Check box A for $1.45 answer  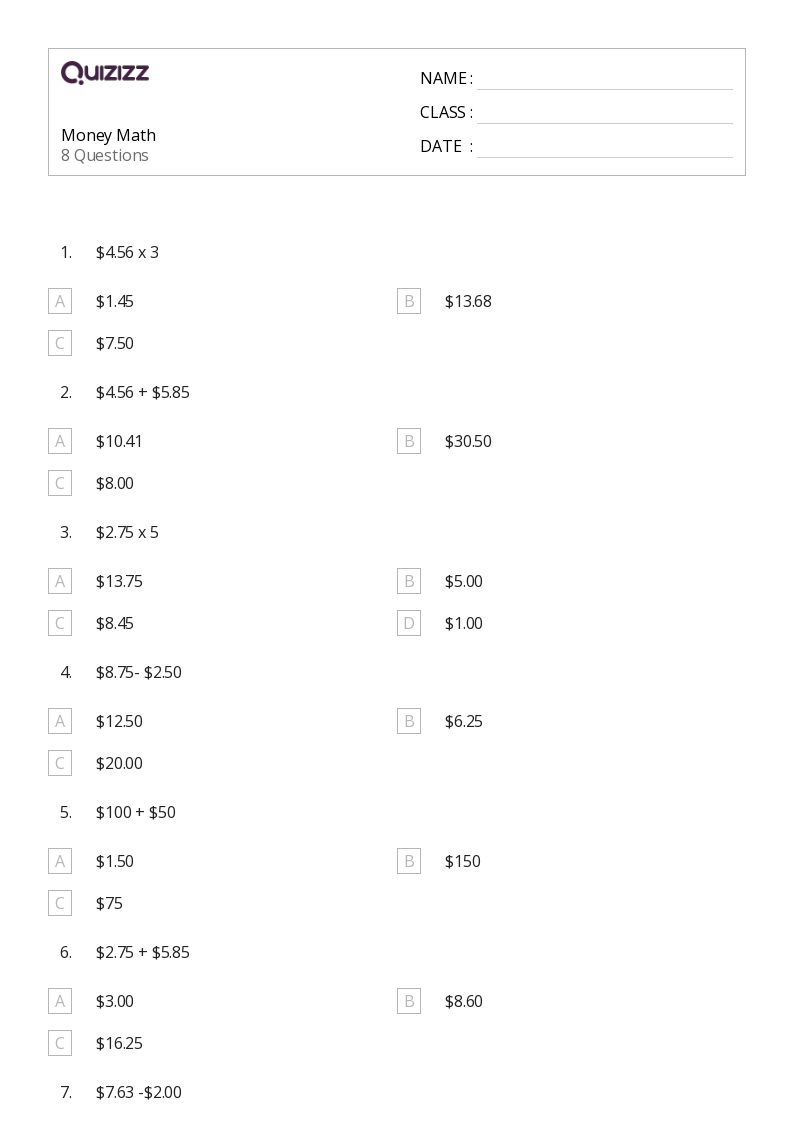60,302
